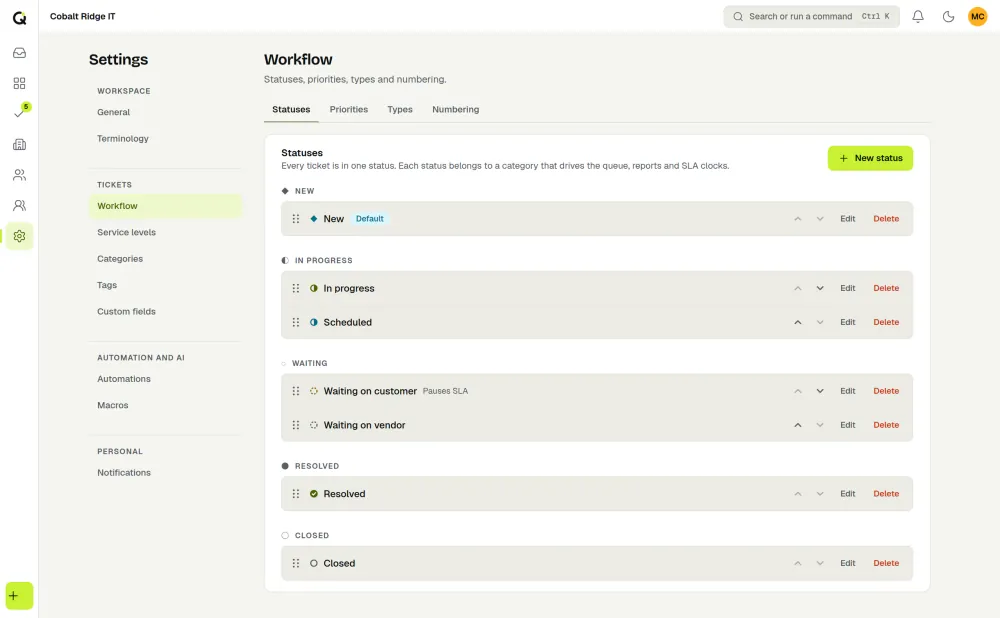Move In progress status up

(x=798, y=288)
